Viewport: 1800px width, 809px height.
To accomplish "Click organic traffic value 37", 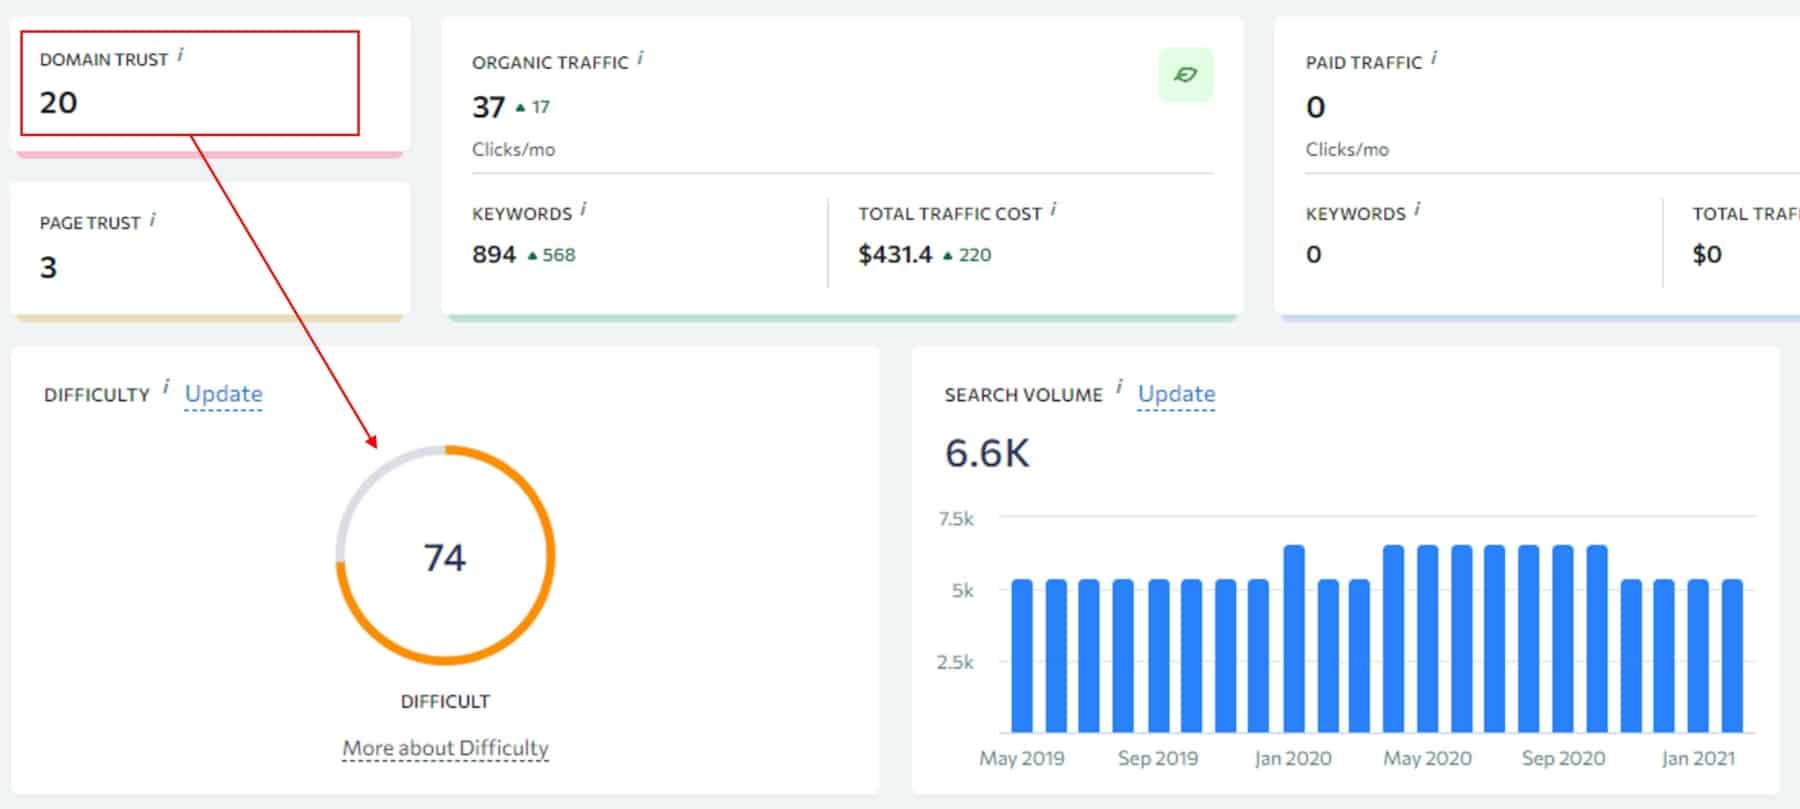I will click(488, 107).
